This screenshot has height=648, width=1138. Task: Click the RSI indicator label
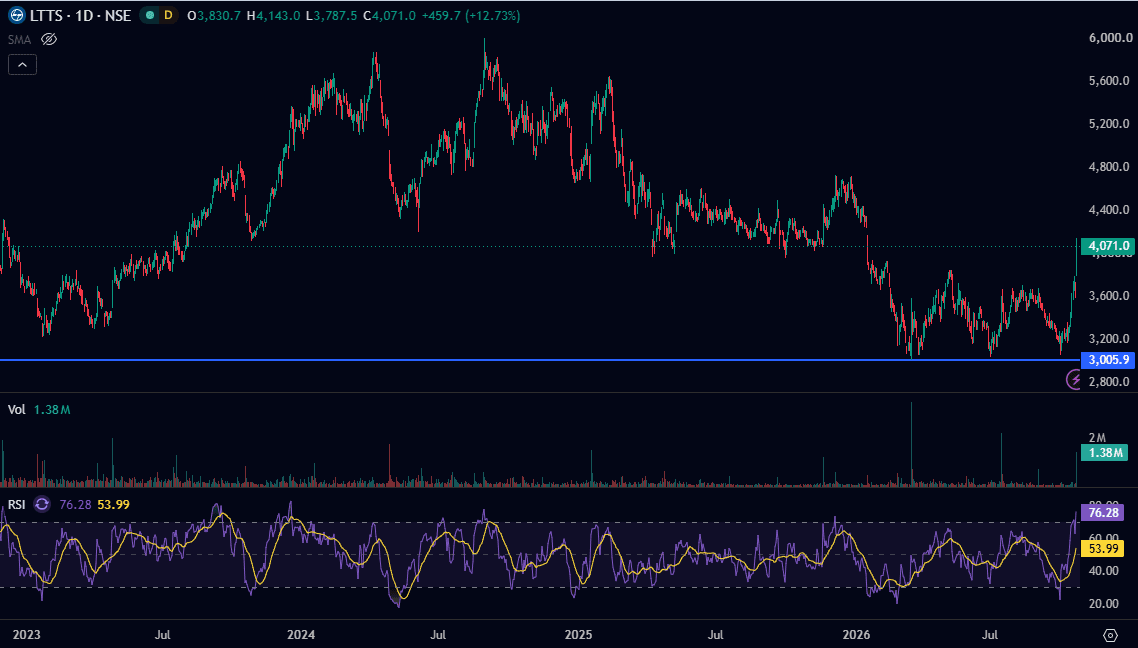[x=16, y=504]
